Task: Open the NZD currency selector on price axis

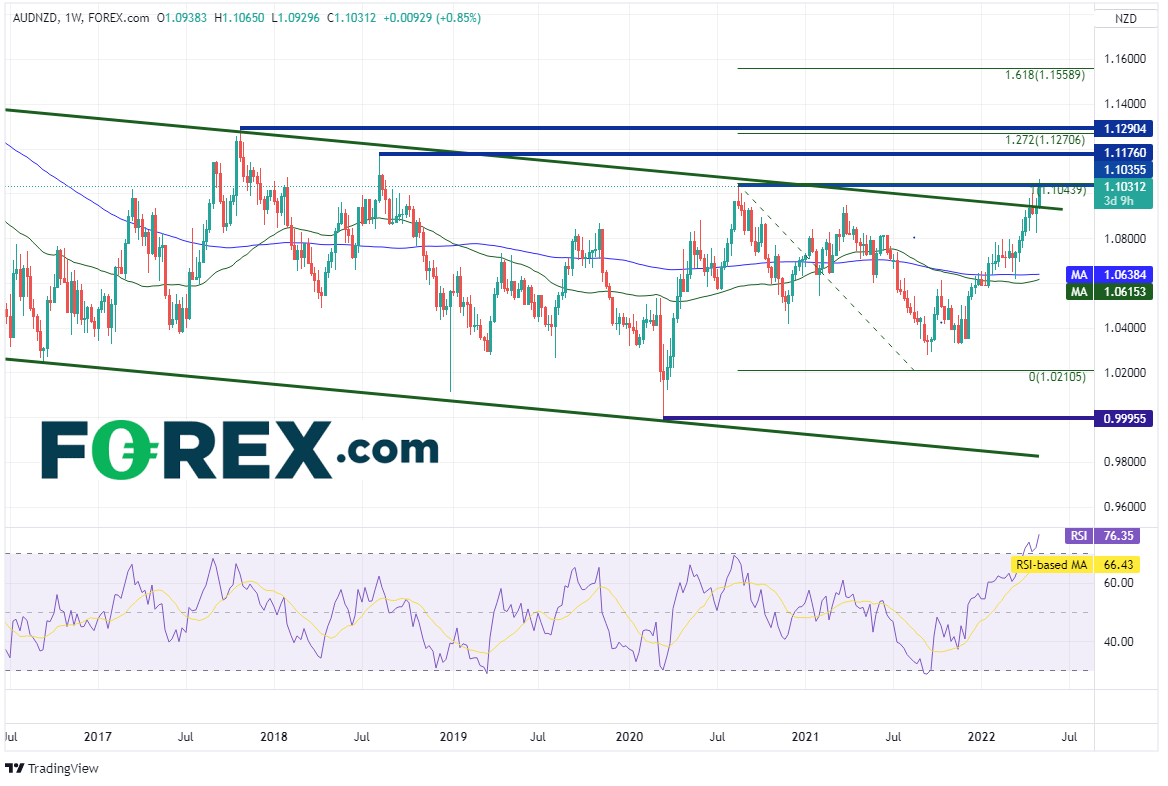Action: pos(1127,18)
